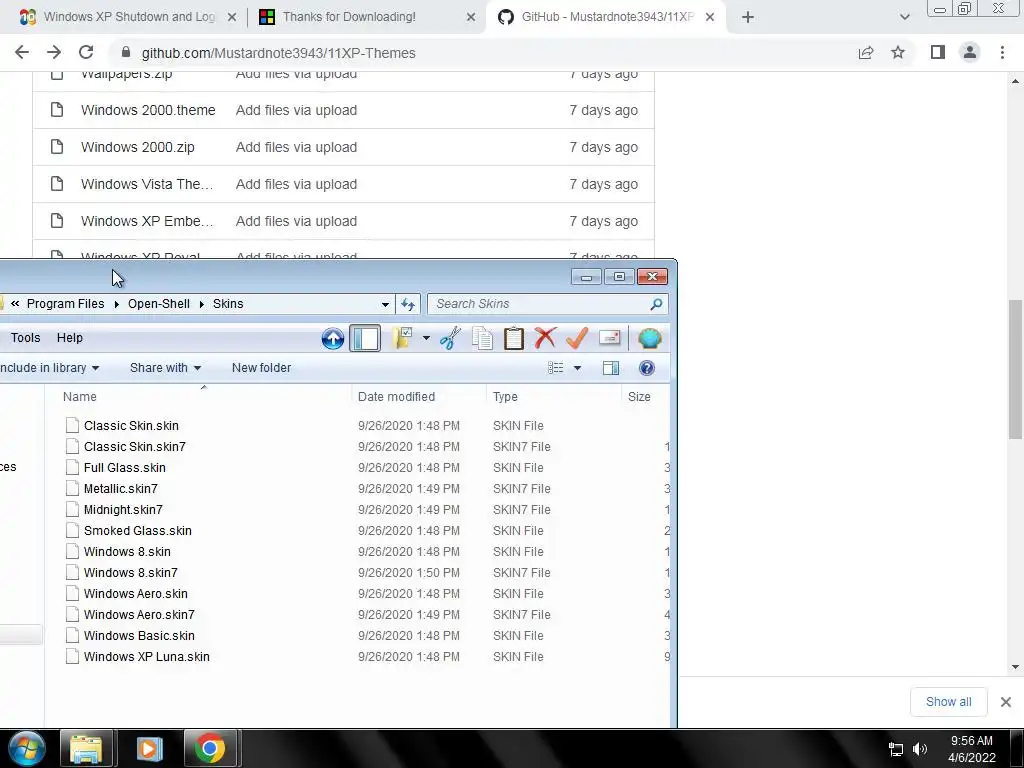Click the network tray icon
This screenshot has width=1024, height=768.
point(895,749)
